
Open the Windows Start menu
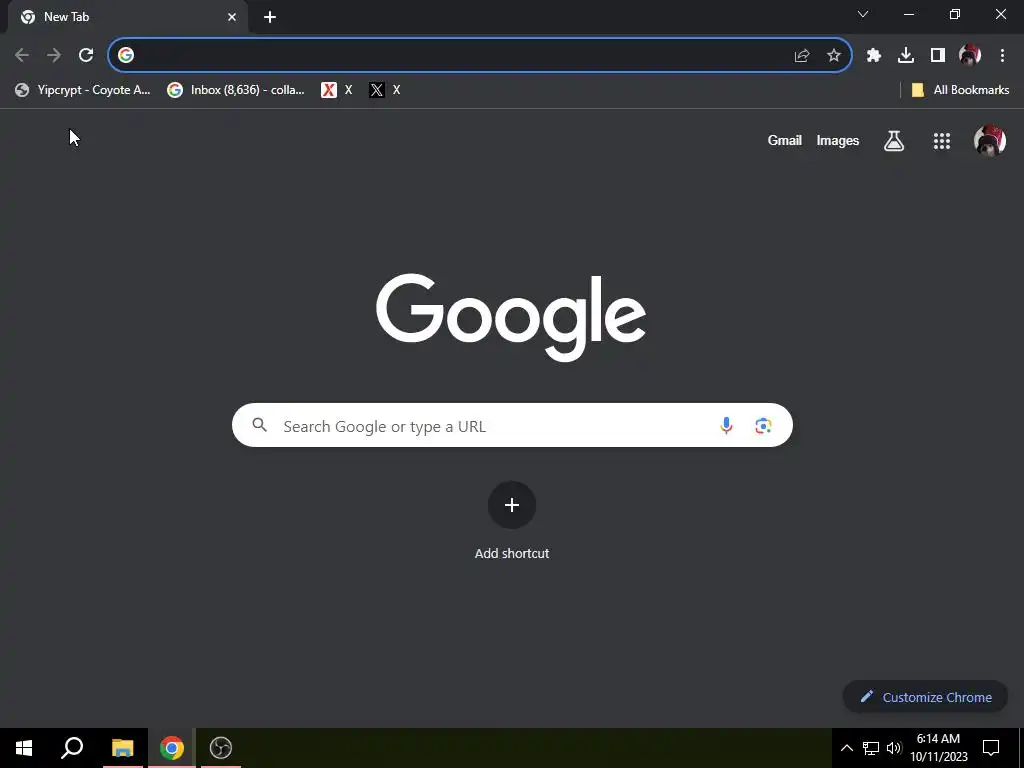click(x=24, y=748)
